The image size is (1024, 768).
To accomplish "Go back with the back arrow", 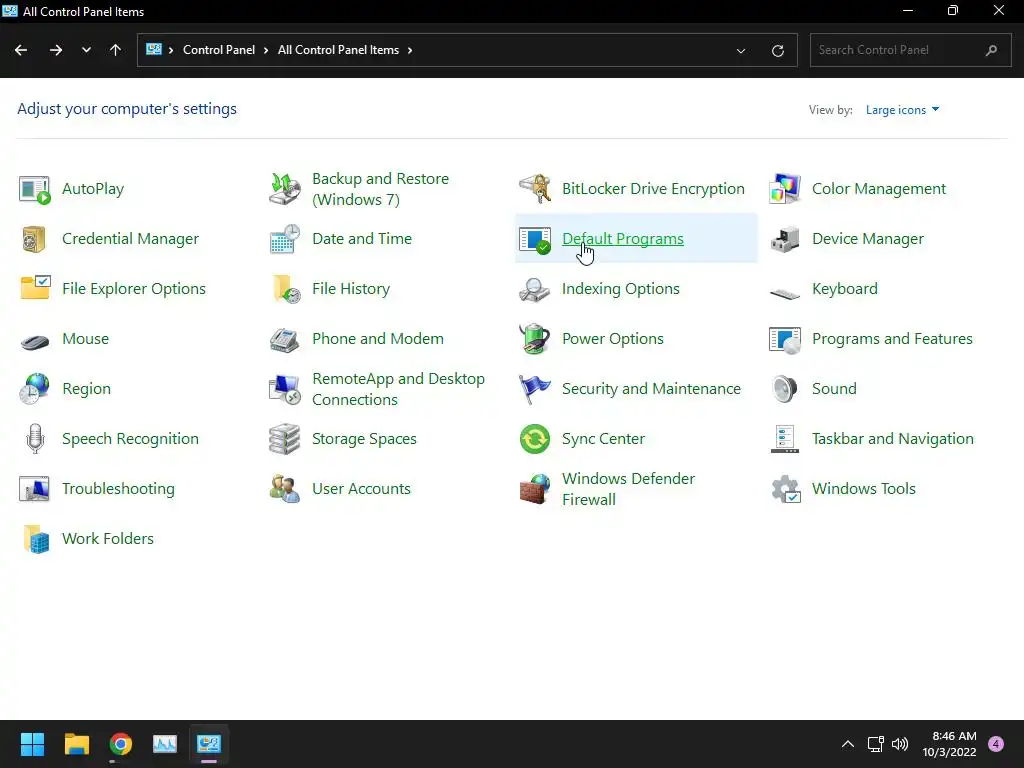I will click(x=21, y=50).
